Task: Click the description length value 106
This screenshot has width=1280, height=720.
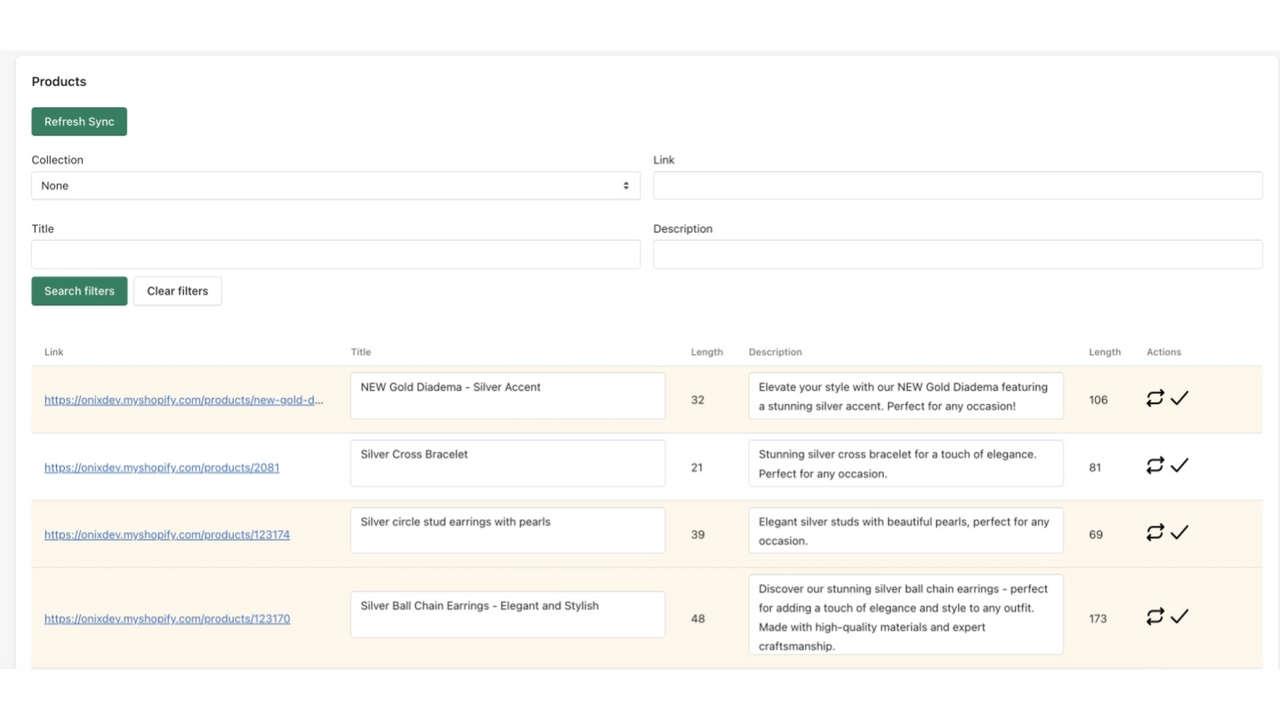Action: 1098,400
